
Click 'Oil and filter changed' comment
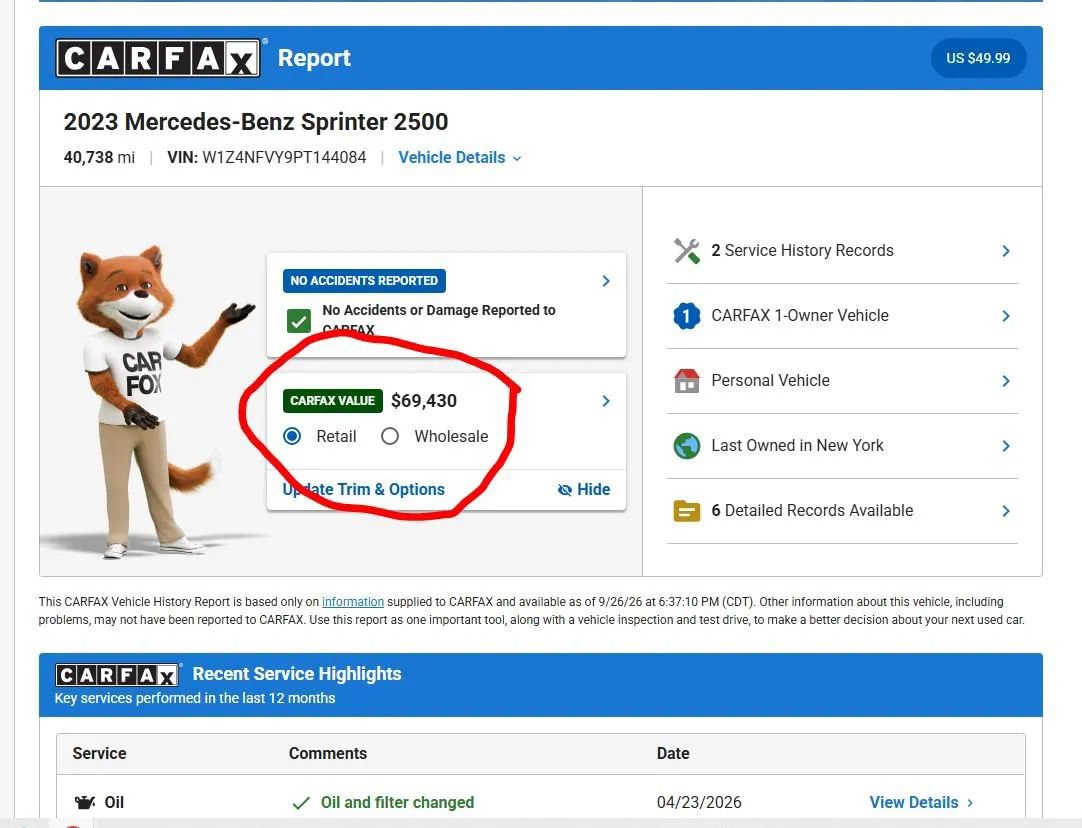(x=397, y=802)
